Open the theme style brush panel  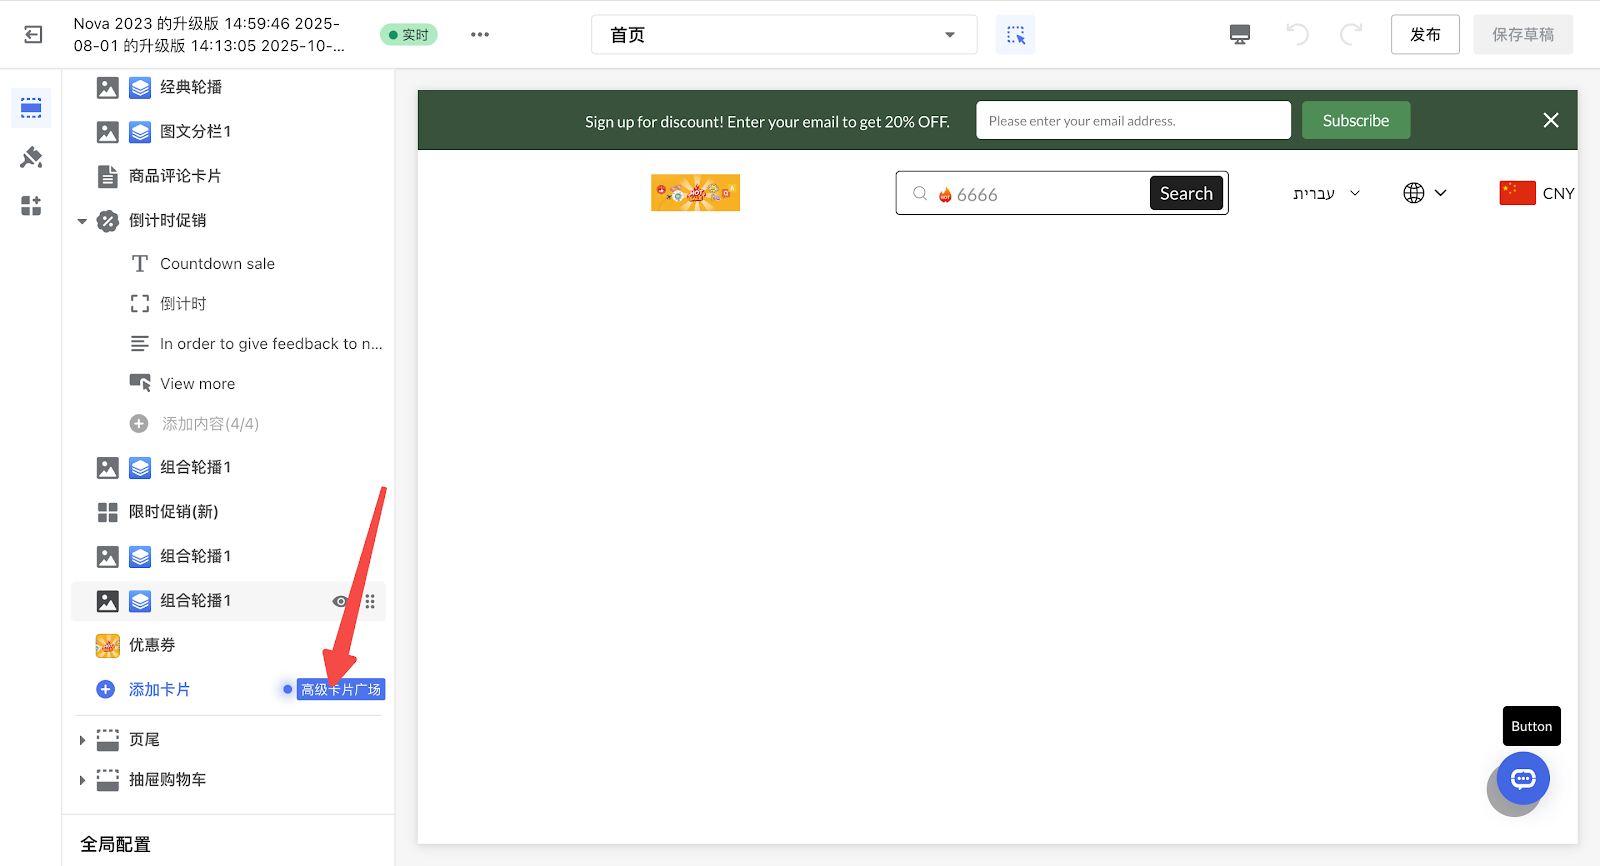31,157
